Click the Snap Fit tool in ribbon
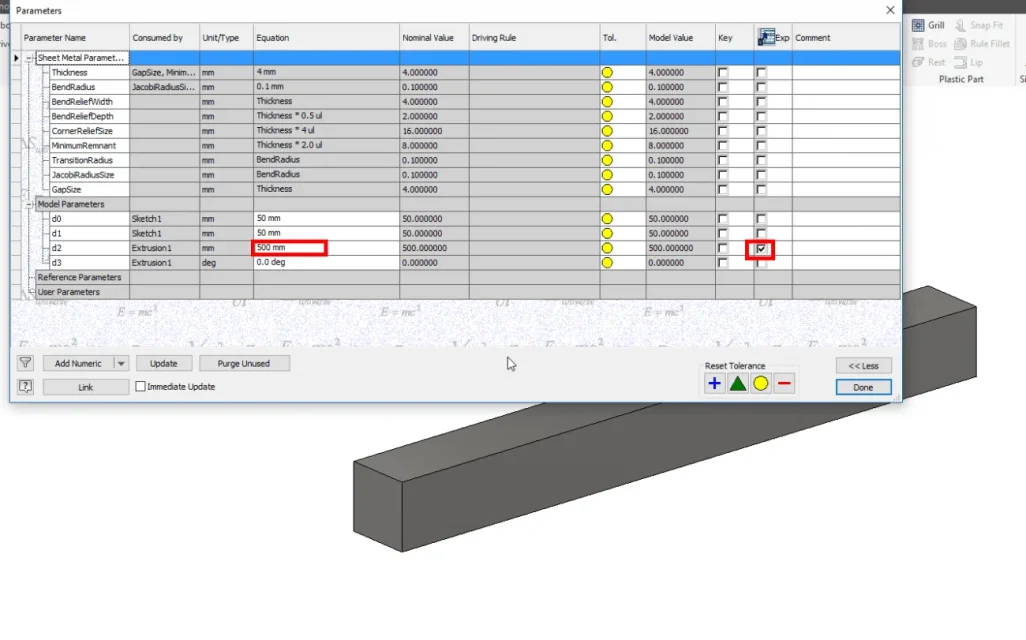 tap(979, 25)
